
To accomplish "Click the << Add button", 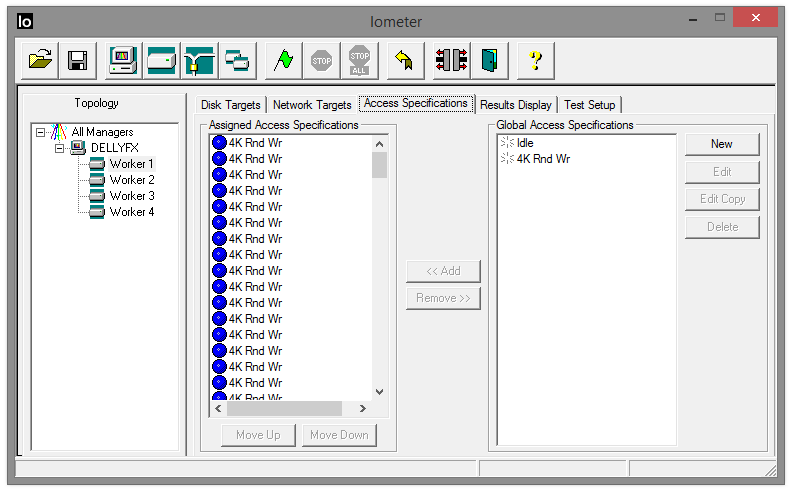I will click(443, 271).
